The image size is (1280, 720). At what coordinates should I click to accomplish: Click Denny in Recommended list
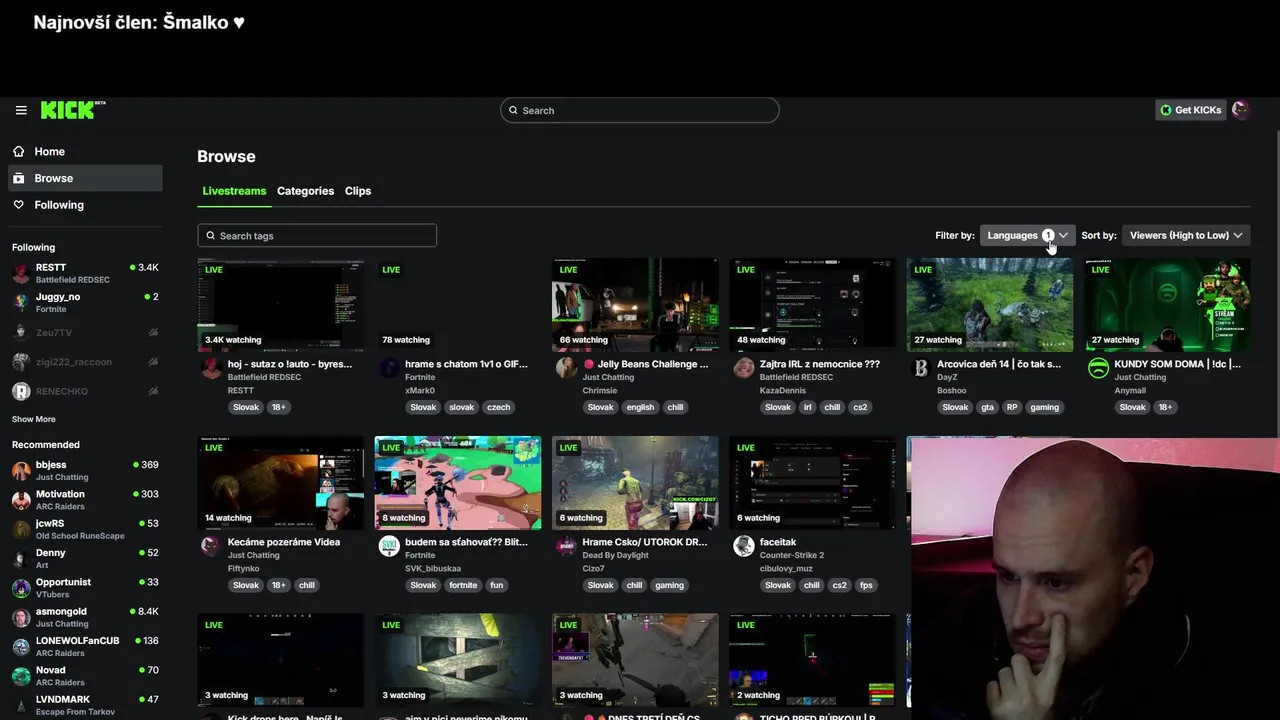85,558
